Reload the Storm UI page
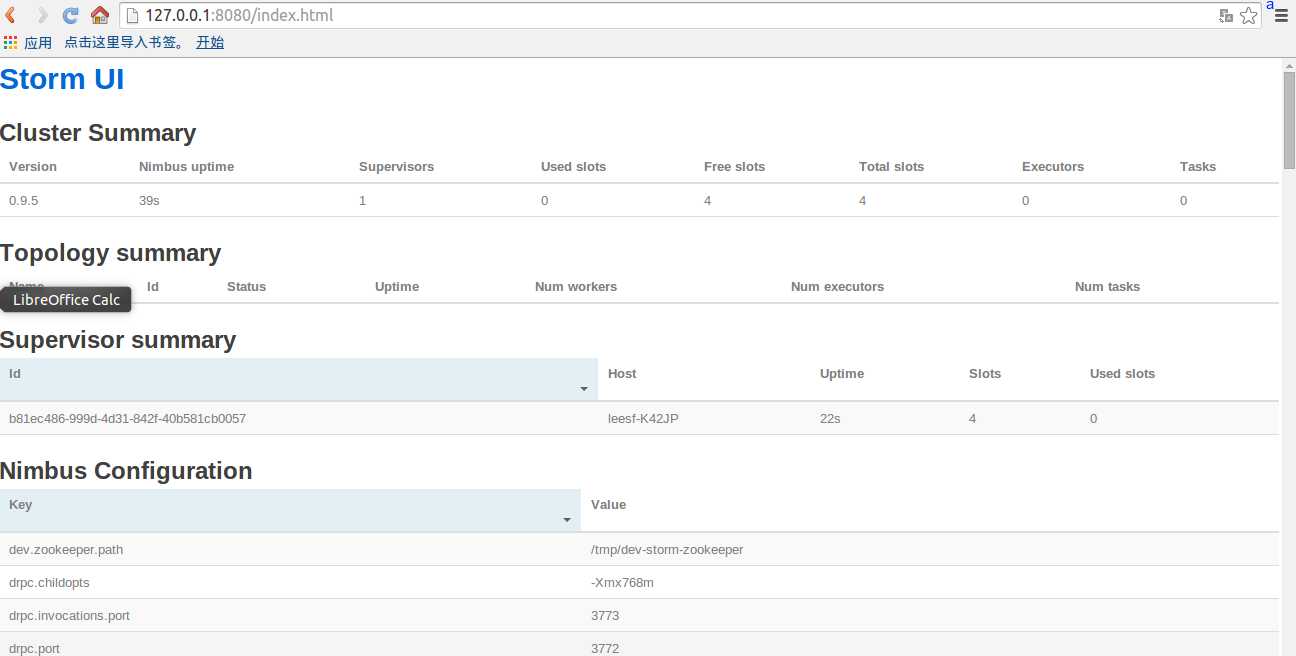Image resolution: width=1296 pixels, height=656 pixels. point(70,15)
